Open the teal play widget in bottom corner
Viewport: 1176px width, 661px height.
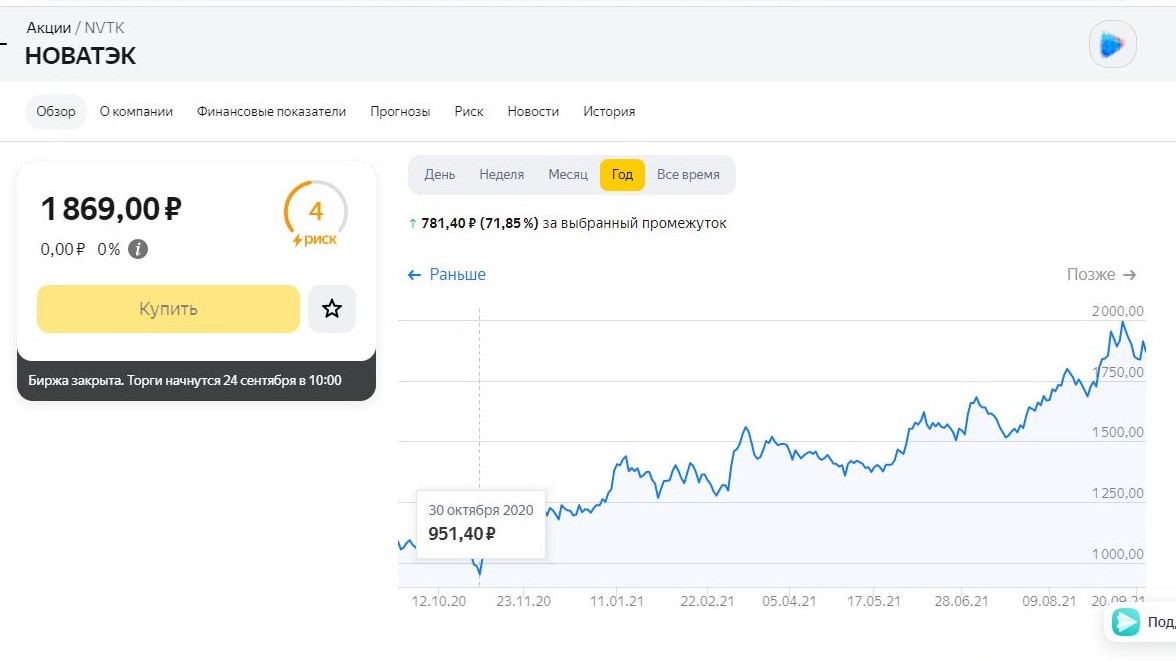pos(1125,621)
